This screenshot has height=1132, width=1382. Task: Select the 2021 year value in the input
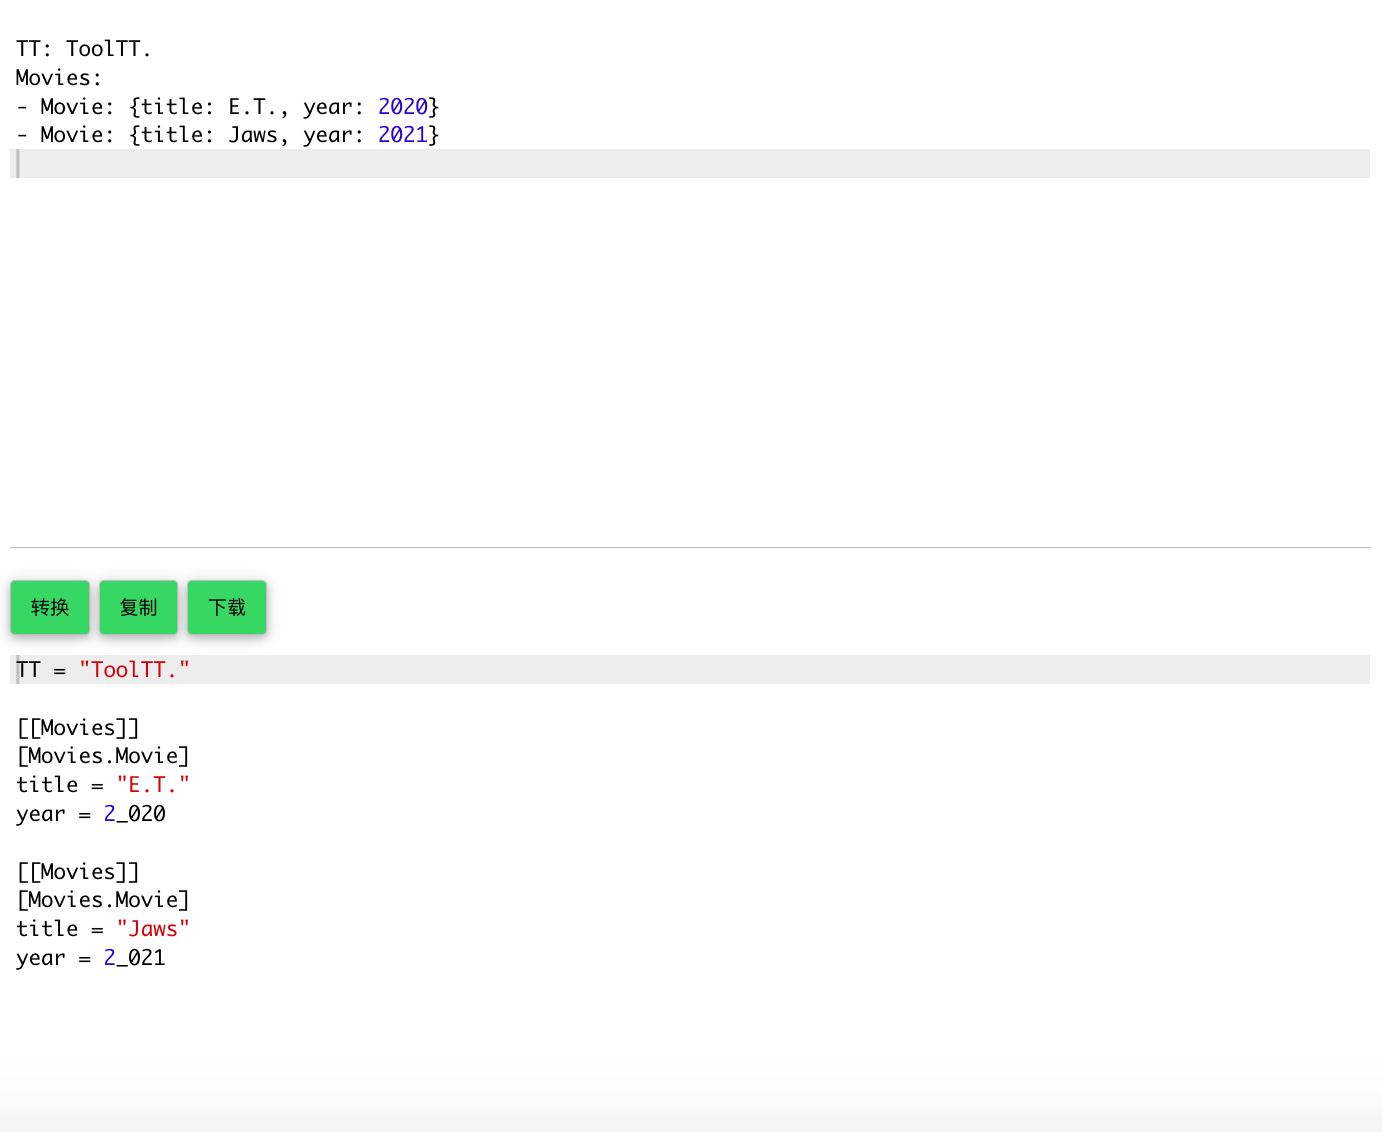point(403,134)
